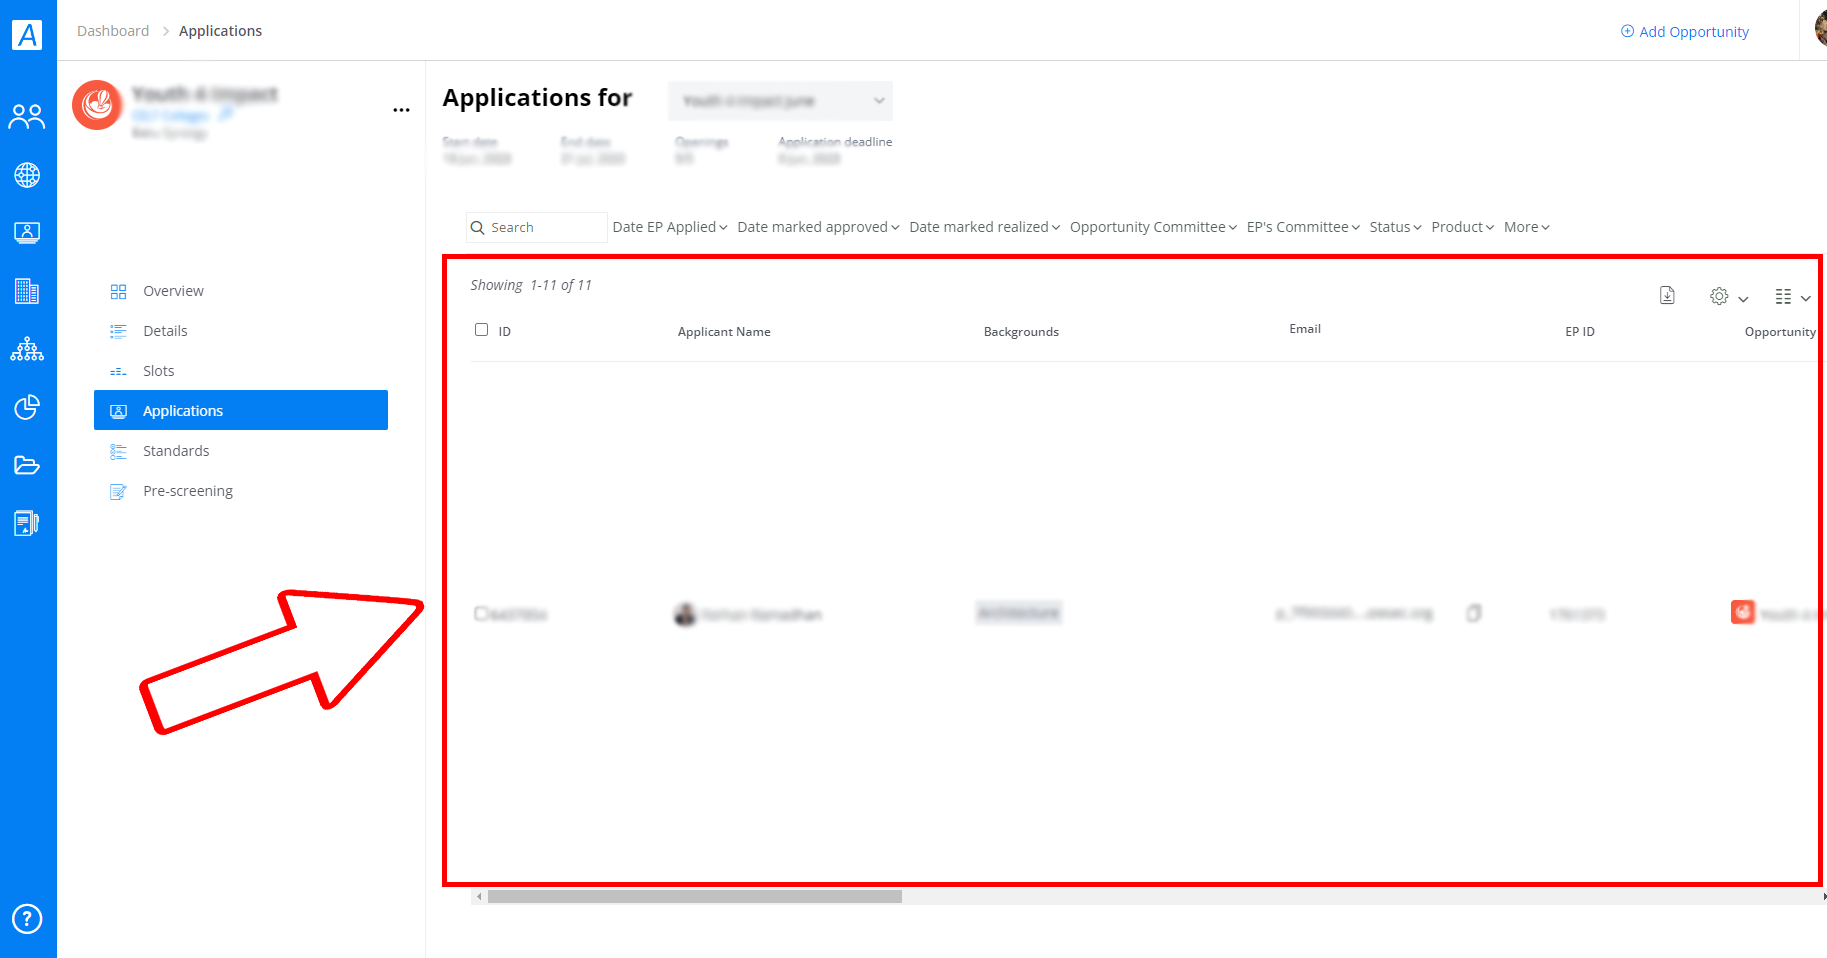Click the Add Opportunity link
This screenshot has width=1827, height=958.
click(x=1685, y=32)
